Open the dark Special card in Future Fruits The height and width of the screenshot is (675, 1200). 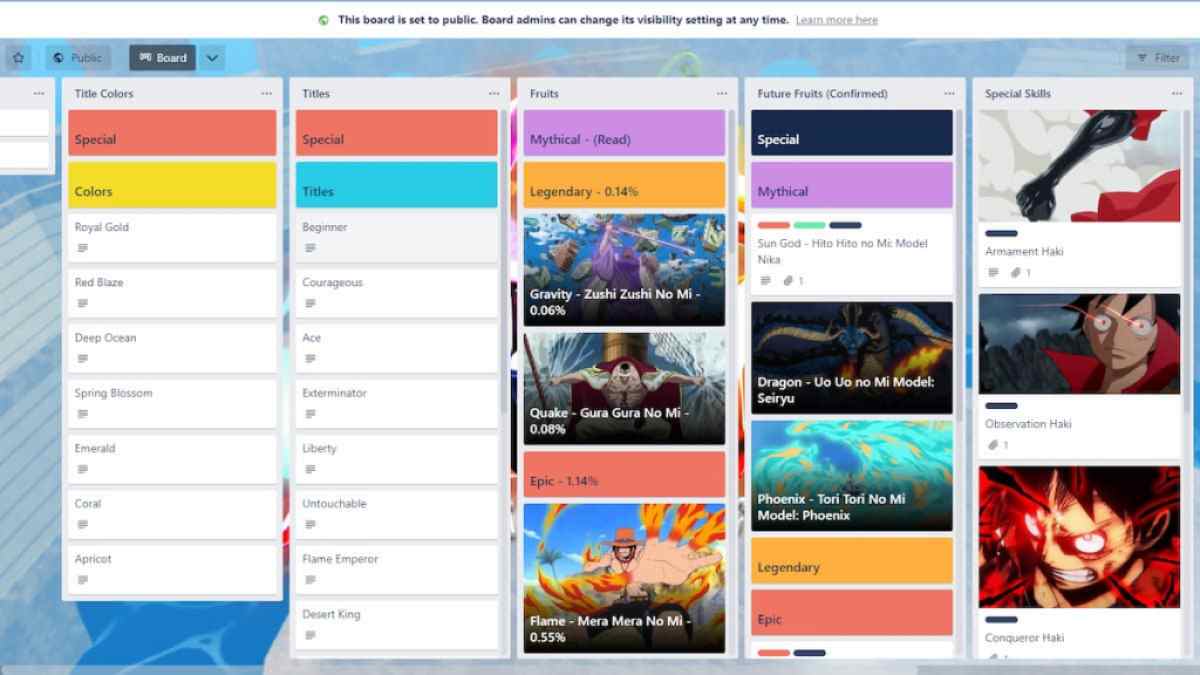[852, 133]
